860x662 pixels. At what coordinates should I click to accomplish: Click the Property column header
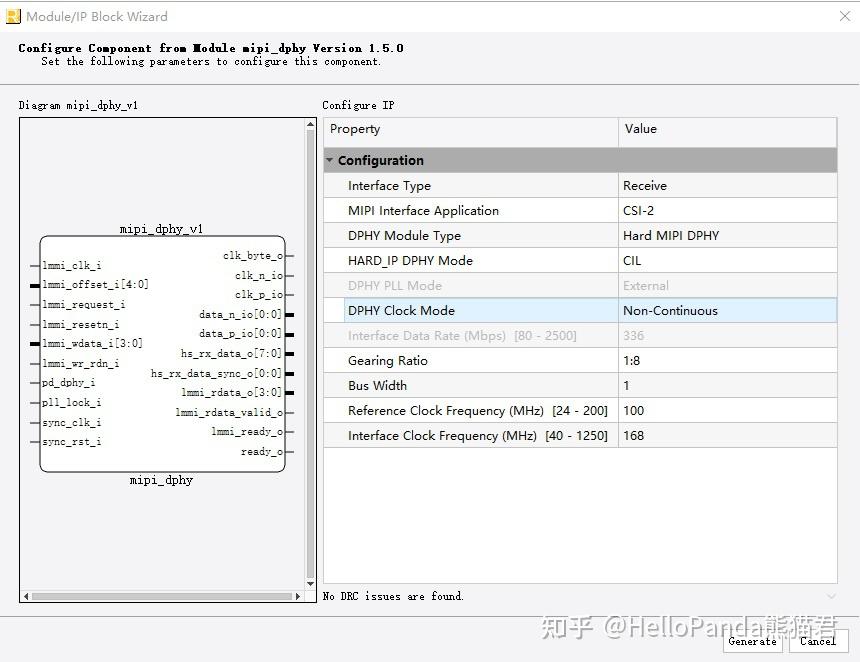point(400,129)
